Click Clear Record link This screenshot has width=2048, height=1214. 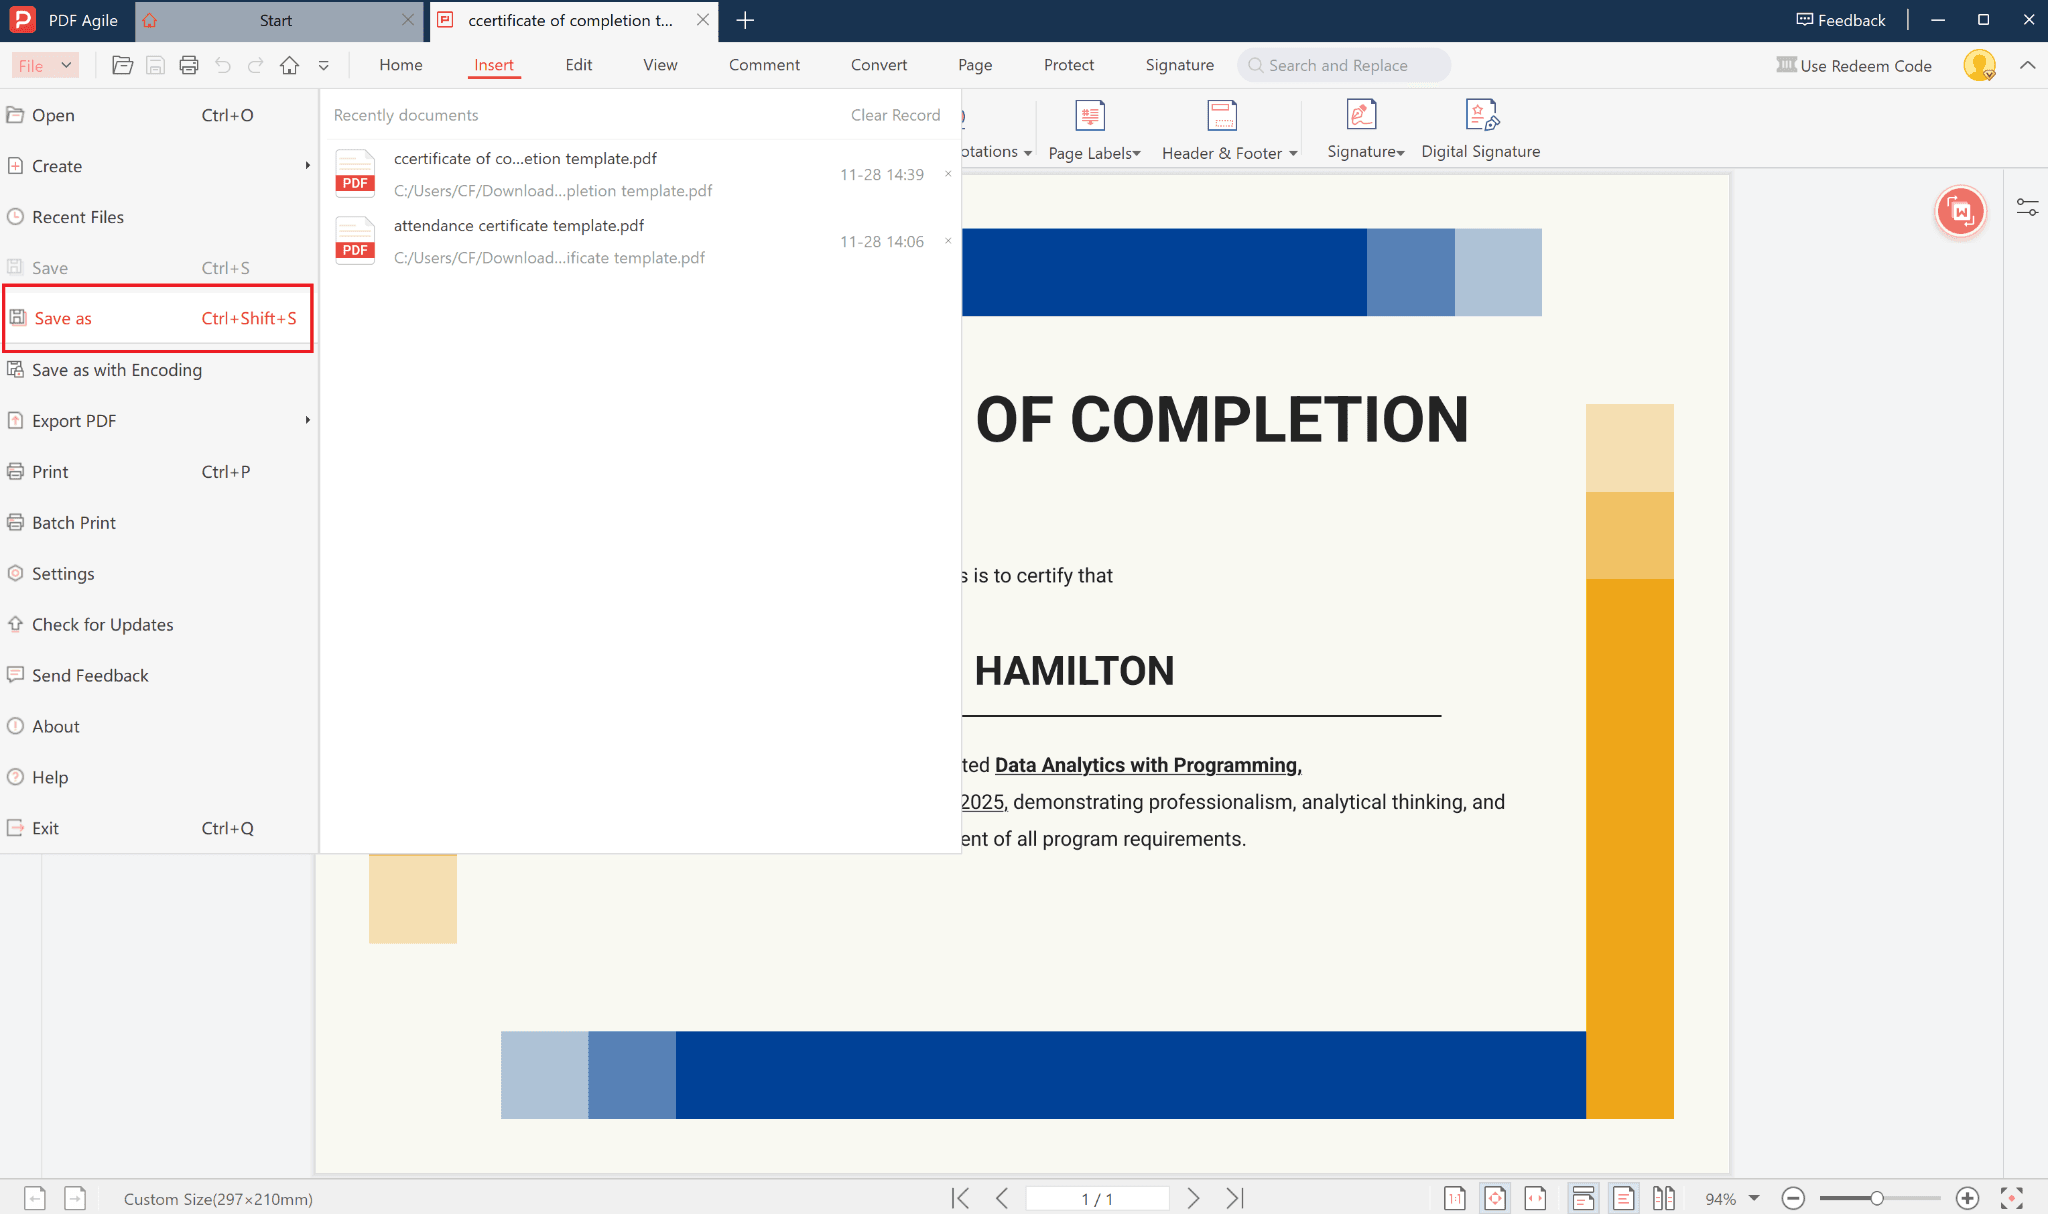pyautogui.click(x=895, y=115)
